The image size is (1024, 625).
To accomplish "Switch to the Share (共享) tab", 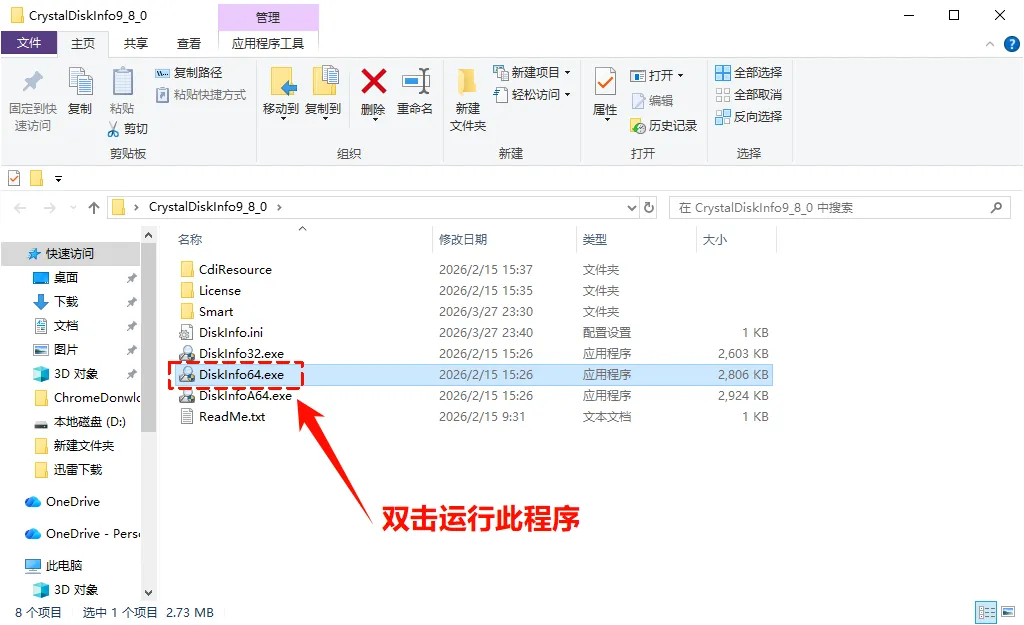I will point(136,43).
